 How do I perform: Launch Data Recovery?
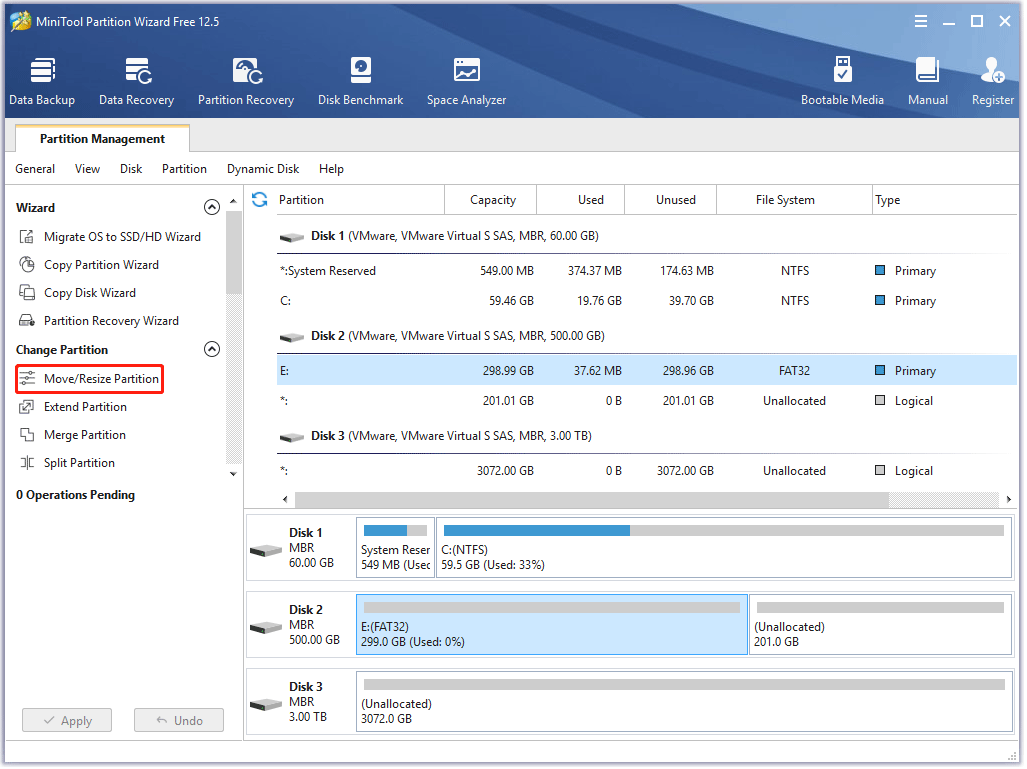coord(137,81)
